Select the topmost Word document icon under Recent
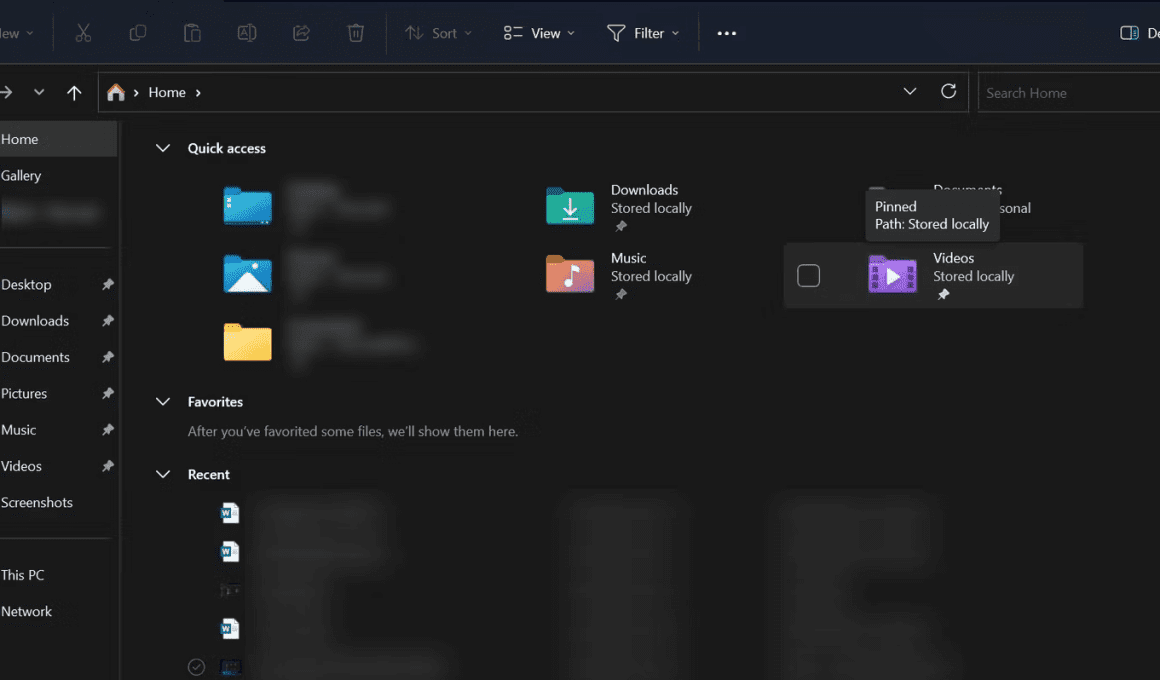This screenshot has height=680, width=1160. point(230,513)
